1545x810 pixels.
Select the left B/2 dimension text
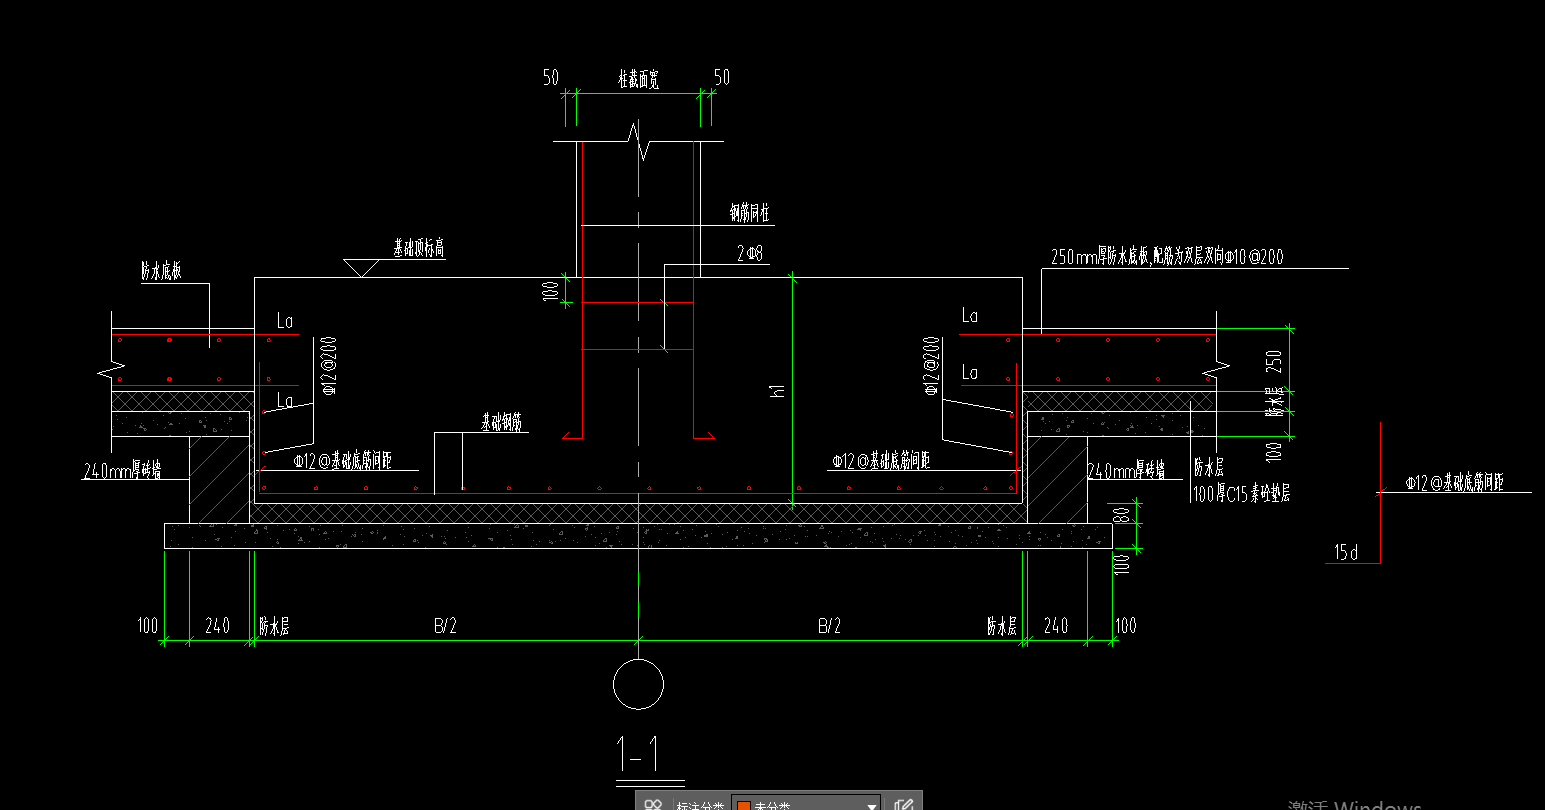click(445, 626)
